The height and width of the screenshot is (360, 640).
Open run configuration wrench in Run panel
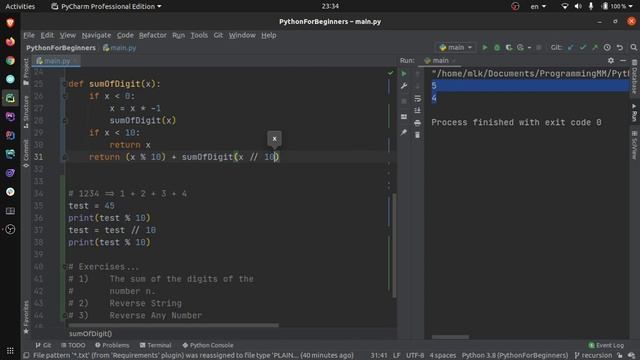[x=404, y=86]
